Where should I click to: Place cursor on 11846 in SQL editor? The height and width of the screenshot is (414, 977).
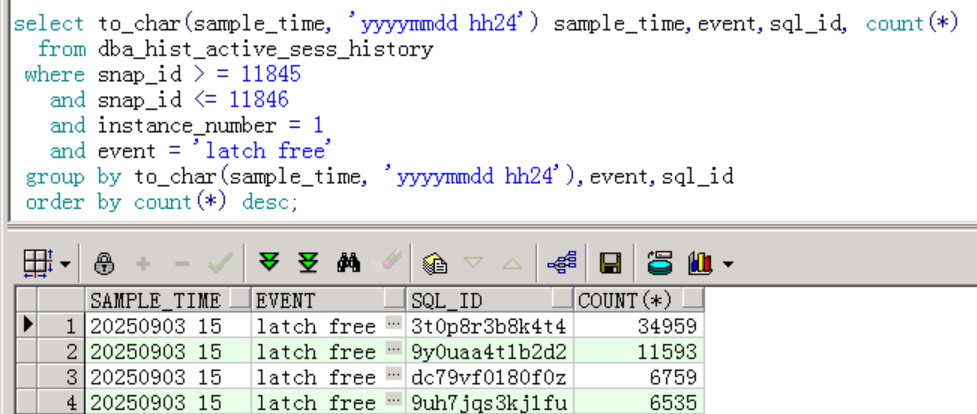click(x=259, y=100)
